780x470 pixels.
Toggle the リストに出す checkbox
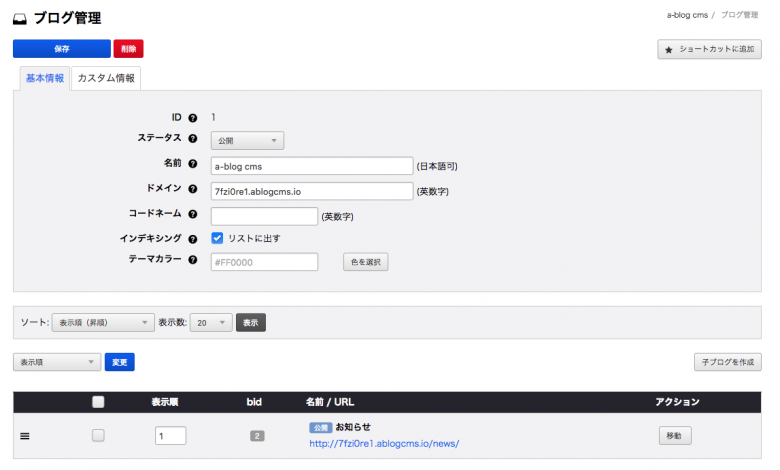pyautogui.click(x=217, y=239)
